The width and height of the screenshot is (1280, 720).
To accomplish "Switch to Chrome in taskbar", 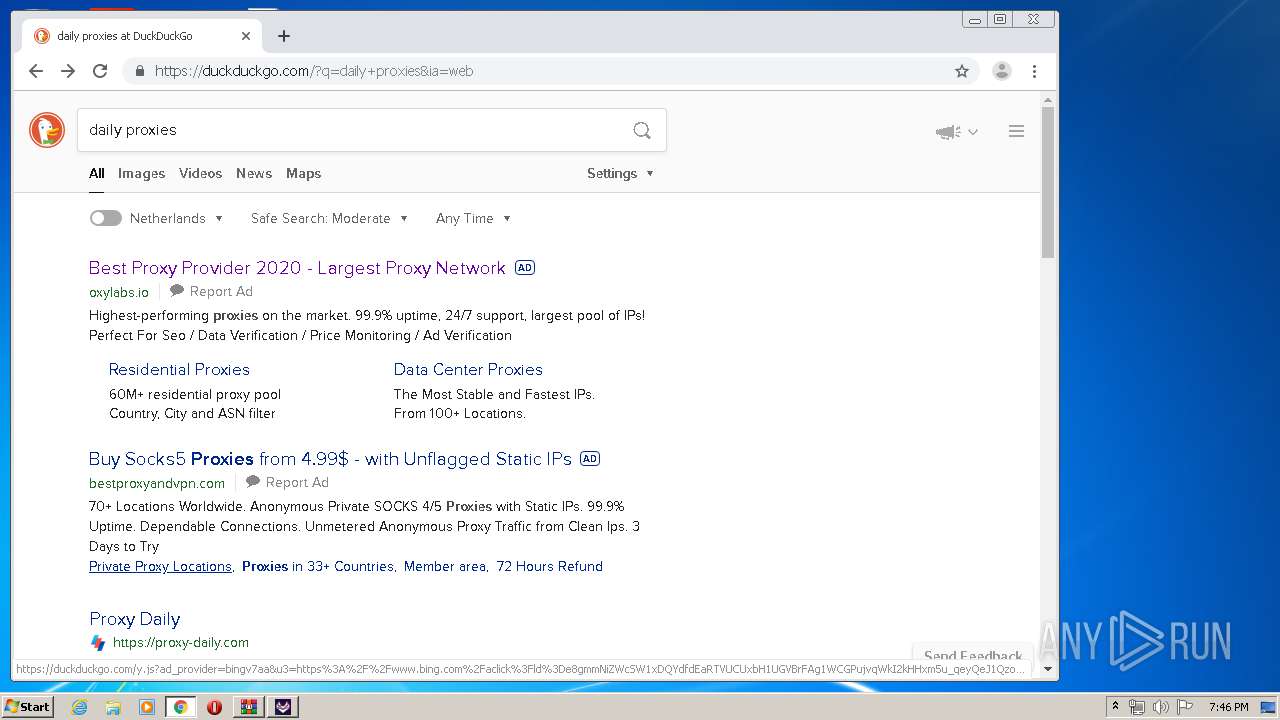I will (x=180, y=707).
